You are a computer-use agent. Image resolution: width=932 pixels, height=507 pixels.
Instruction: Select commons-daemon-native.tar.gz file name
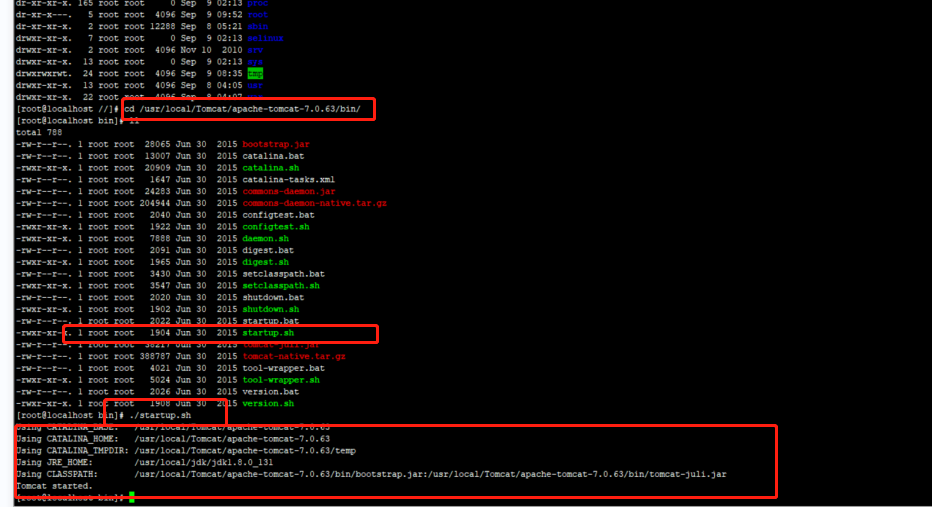pyautogui.click(x=314, y=203)
